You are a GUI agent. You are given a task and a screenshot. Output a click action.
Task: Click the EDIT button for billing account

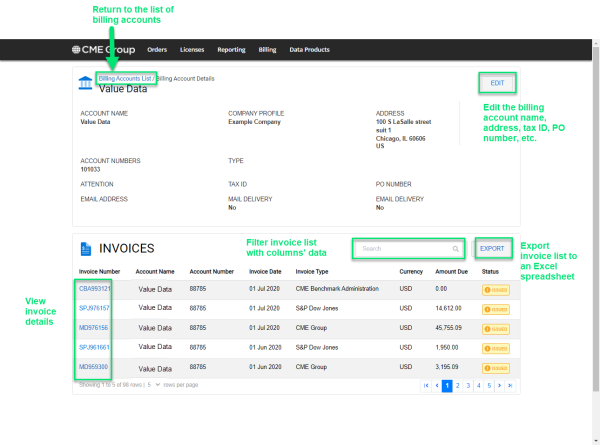coord(497,82)
